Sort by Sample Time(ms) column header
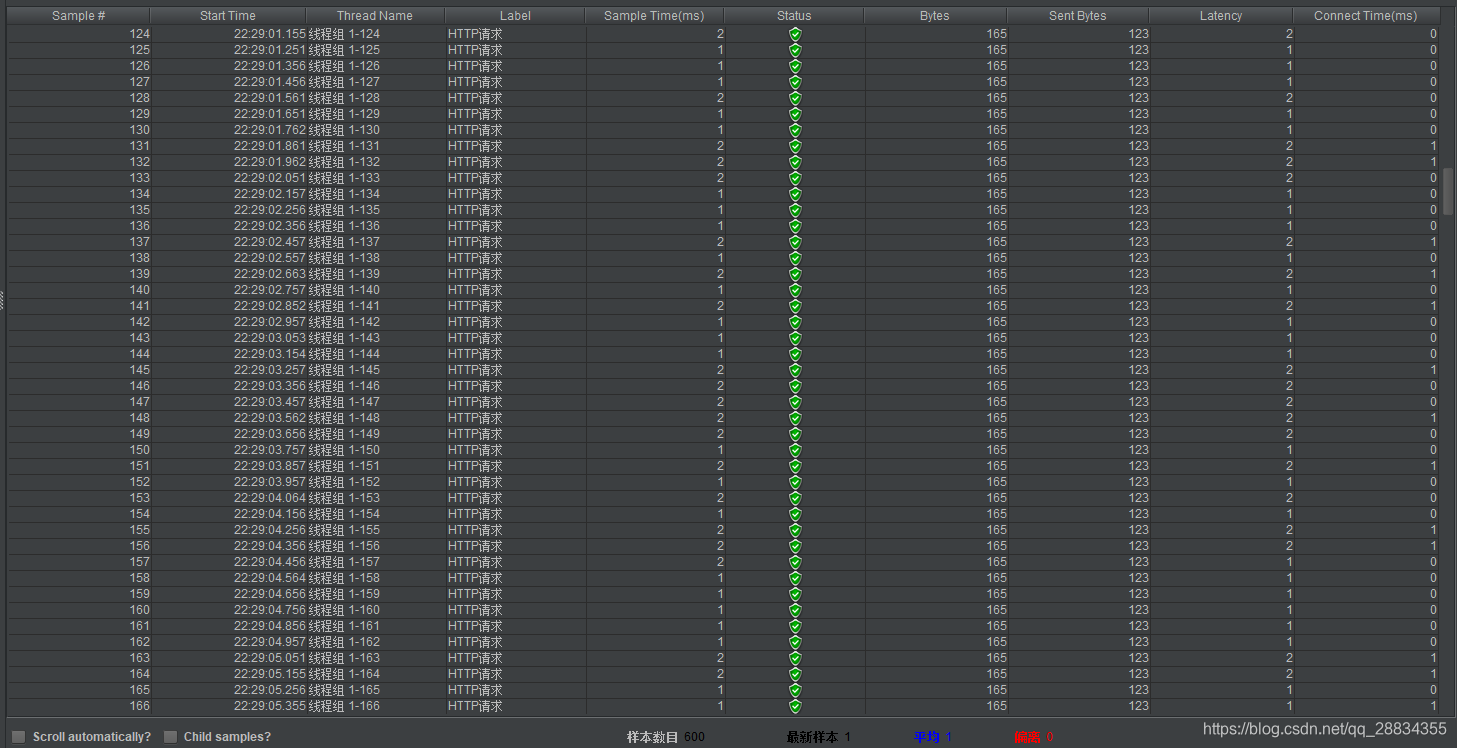This screenshot has width=1457, height=748. [x=655, y=16]
